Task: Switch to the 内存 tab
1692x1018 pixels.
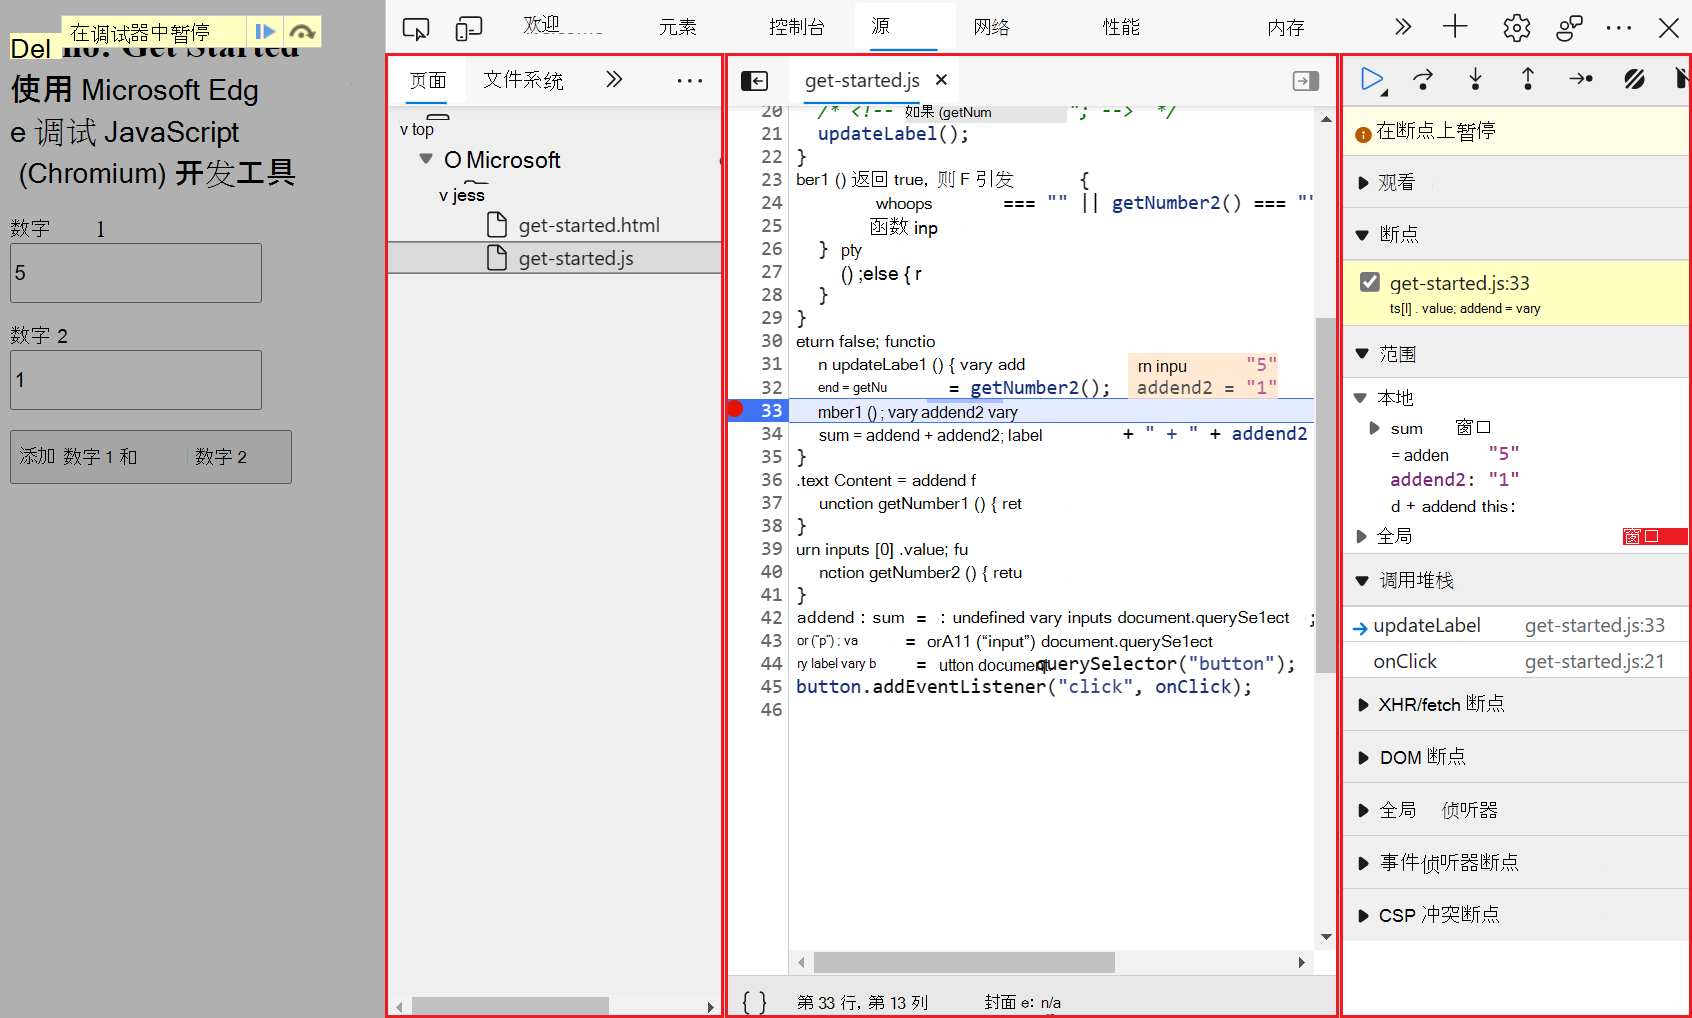Action: [1286, 28]
